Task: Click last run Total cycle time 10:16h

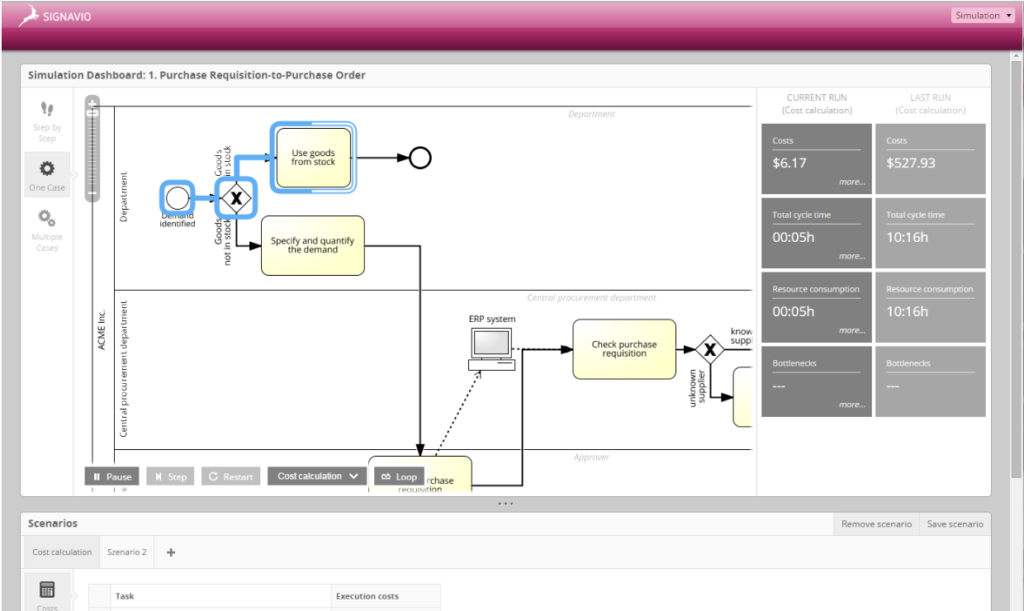Action: click(907, 238)
